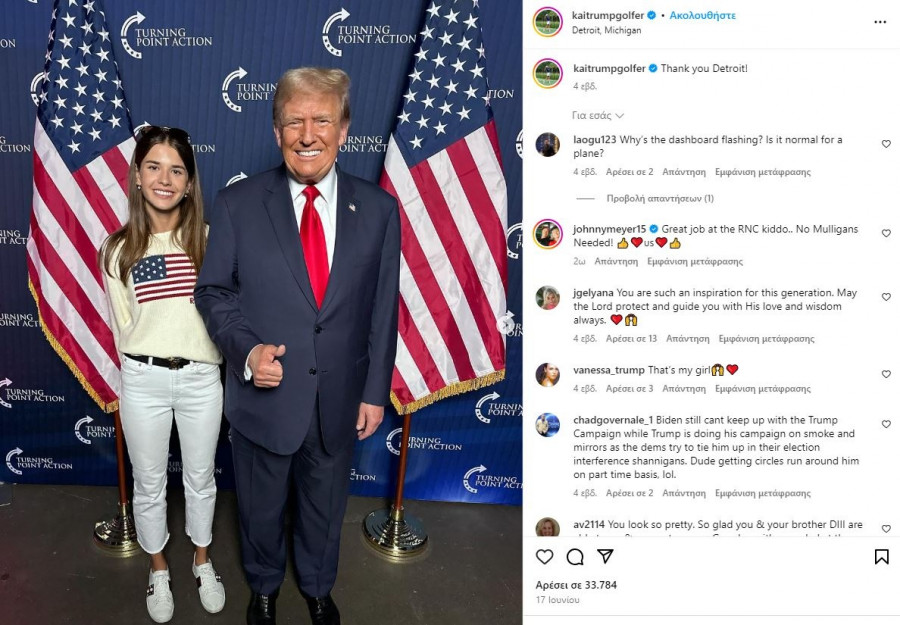This screenshot has width=900, height=625.
Task: Open kaitrumpgolfer profile avatar in header
Action: 548,22
